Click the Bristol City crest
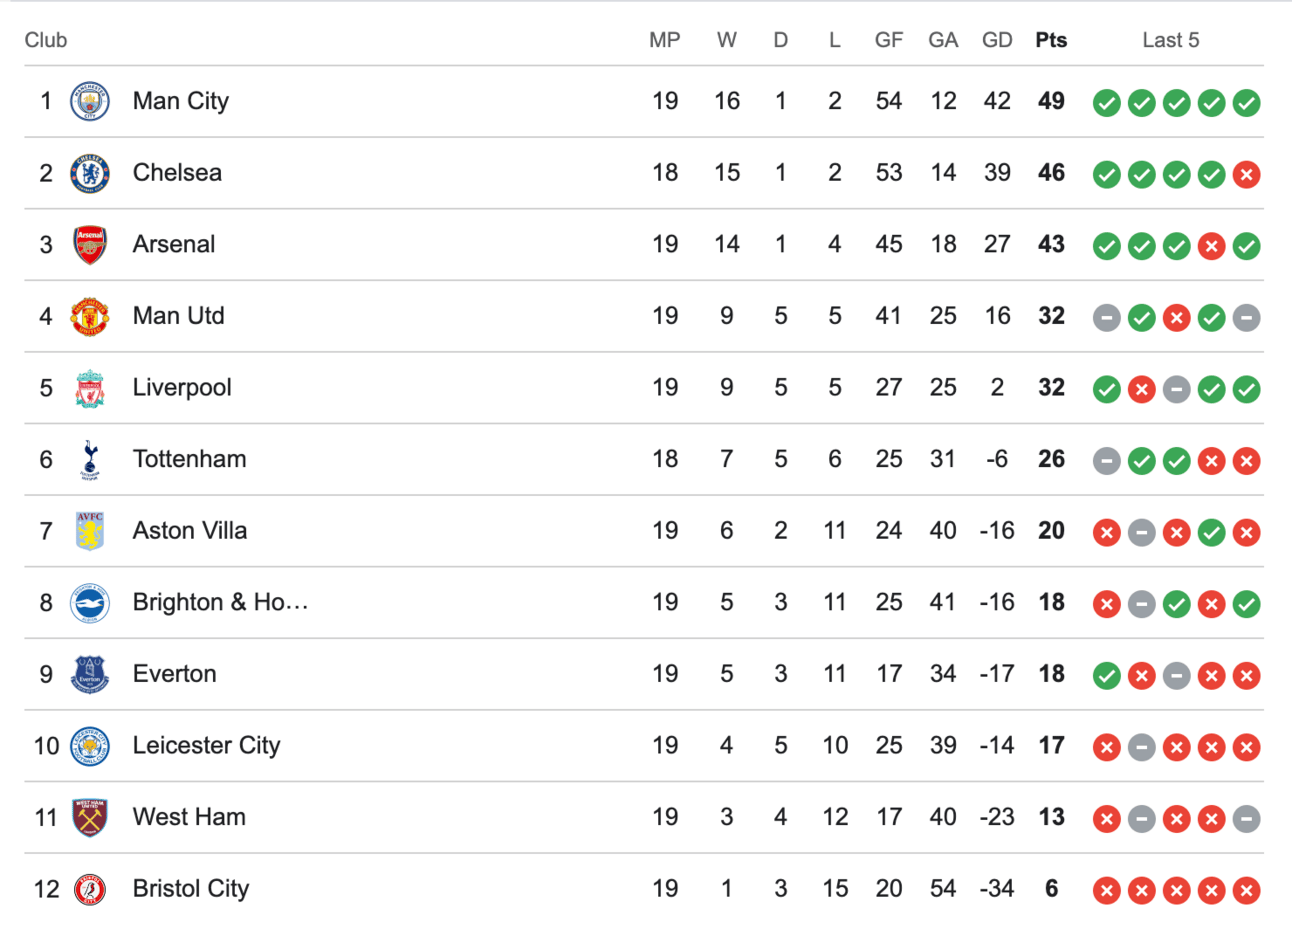1292x929 pixels. pyautogui.click(x=90, y=890)
